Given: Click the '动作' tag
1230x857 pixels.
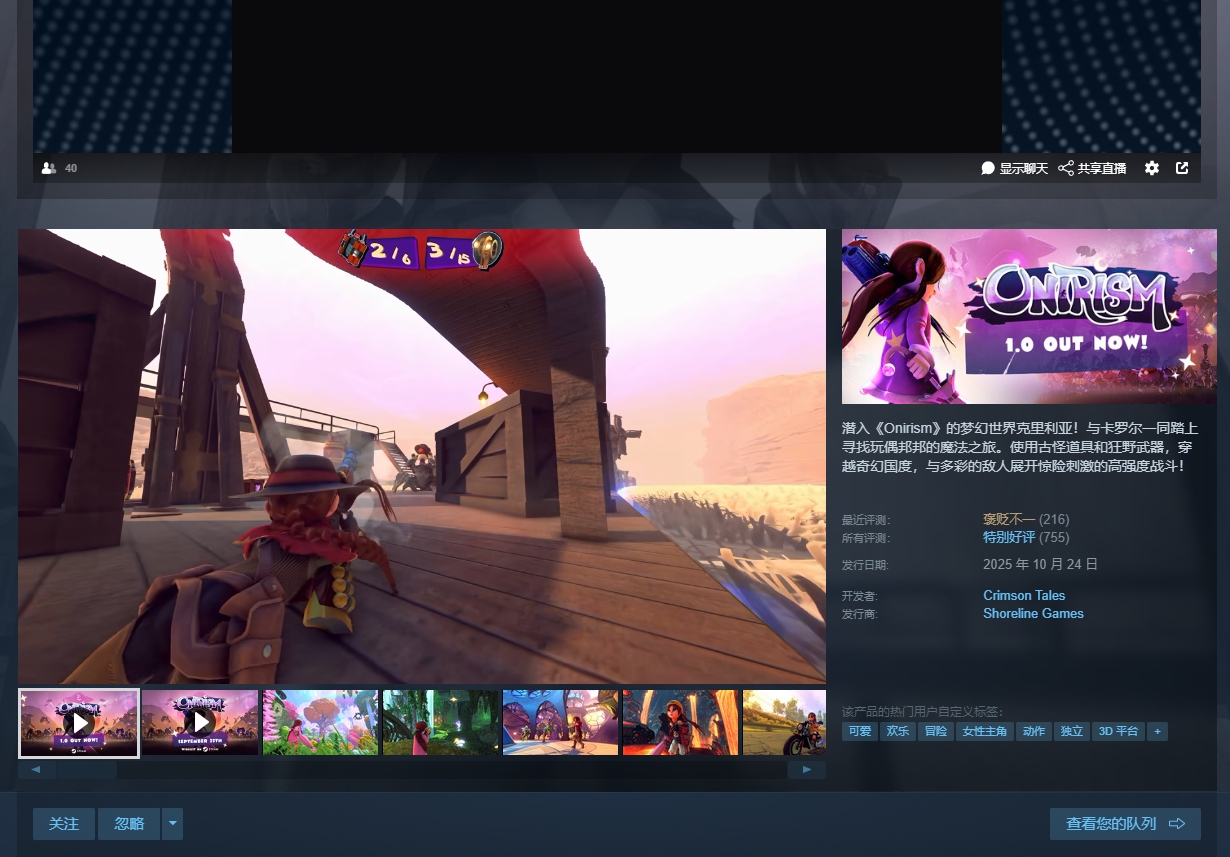Looking at the screenshot, I should [1034, 731].
